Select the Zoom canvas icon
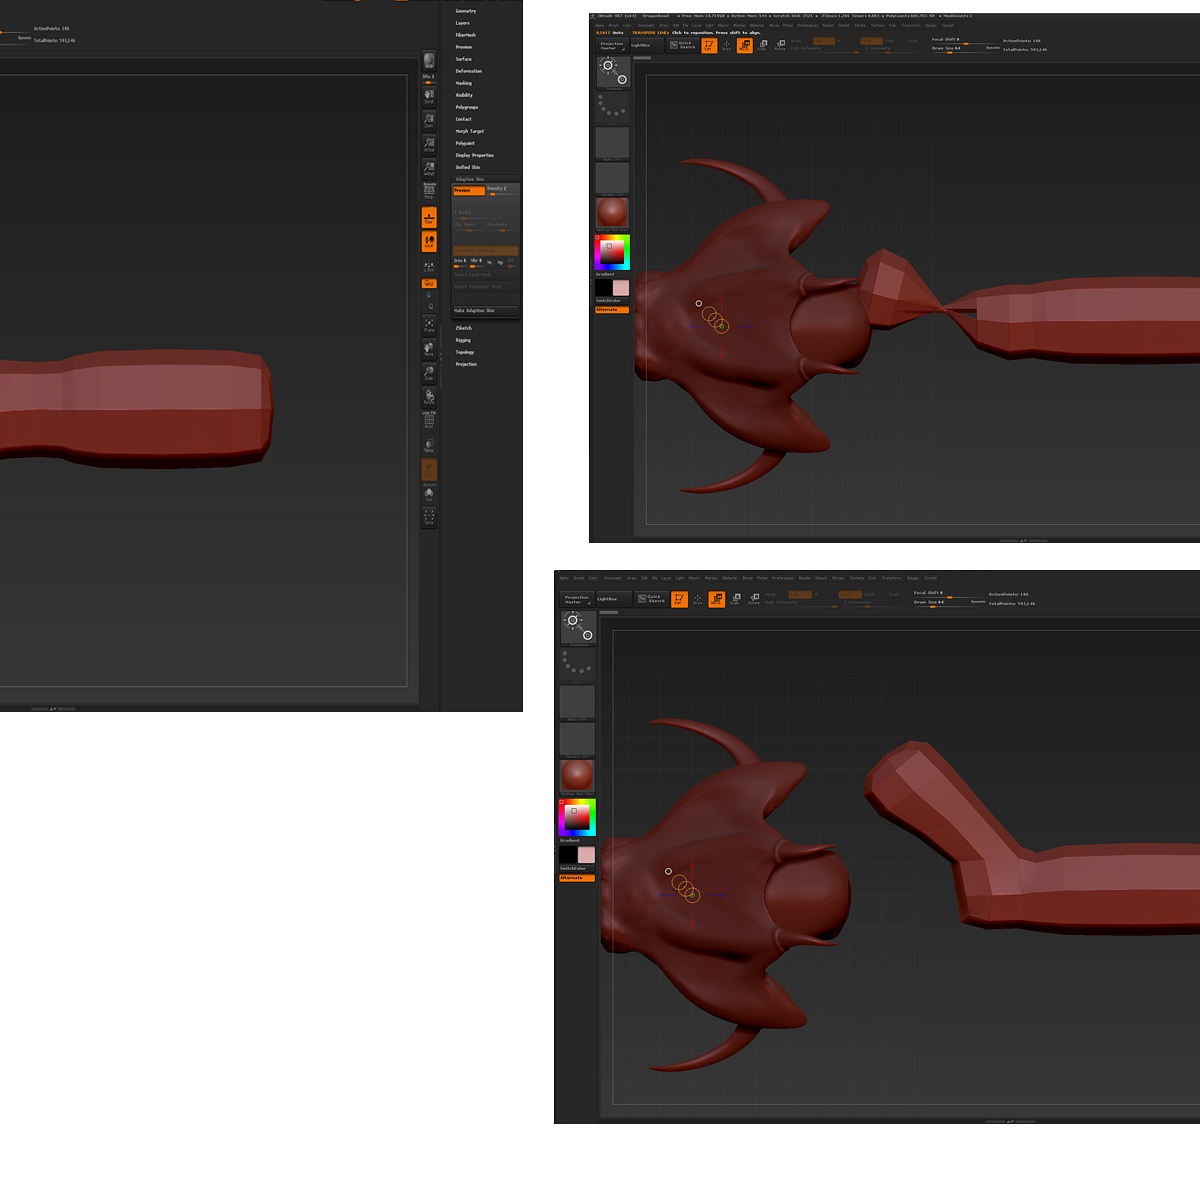The image size is (1200, 1200). pos(429,120)
